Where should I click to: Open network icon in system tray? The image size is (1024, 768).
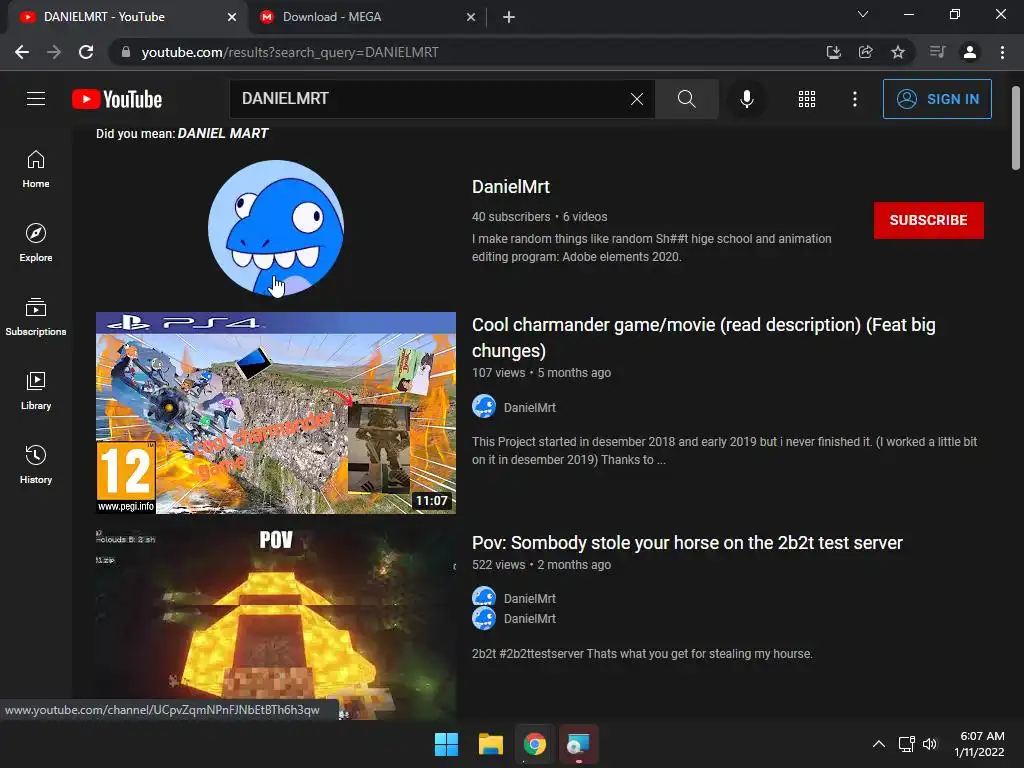pyautogui.click(x=906, y=744)
